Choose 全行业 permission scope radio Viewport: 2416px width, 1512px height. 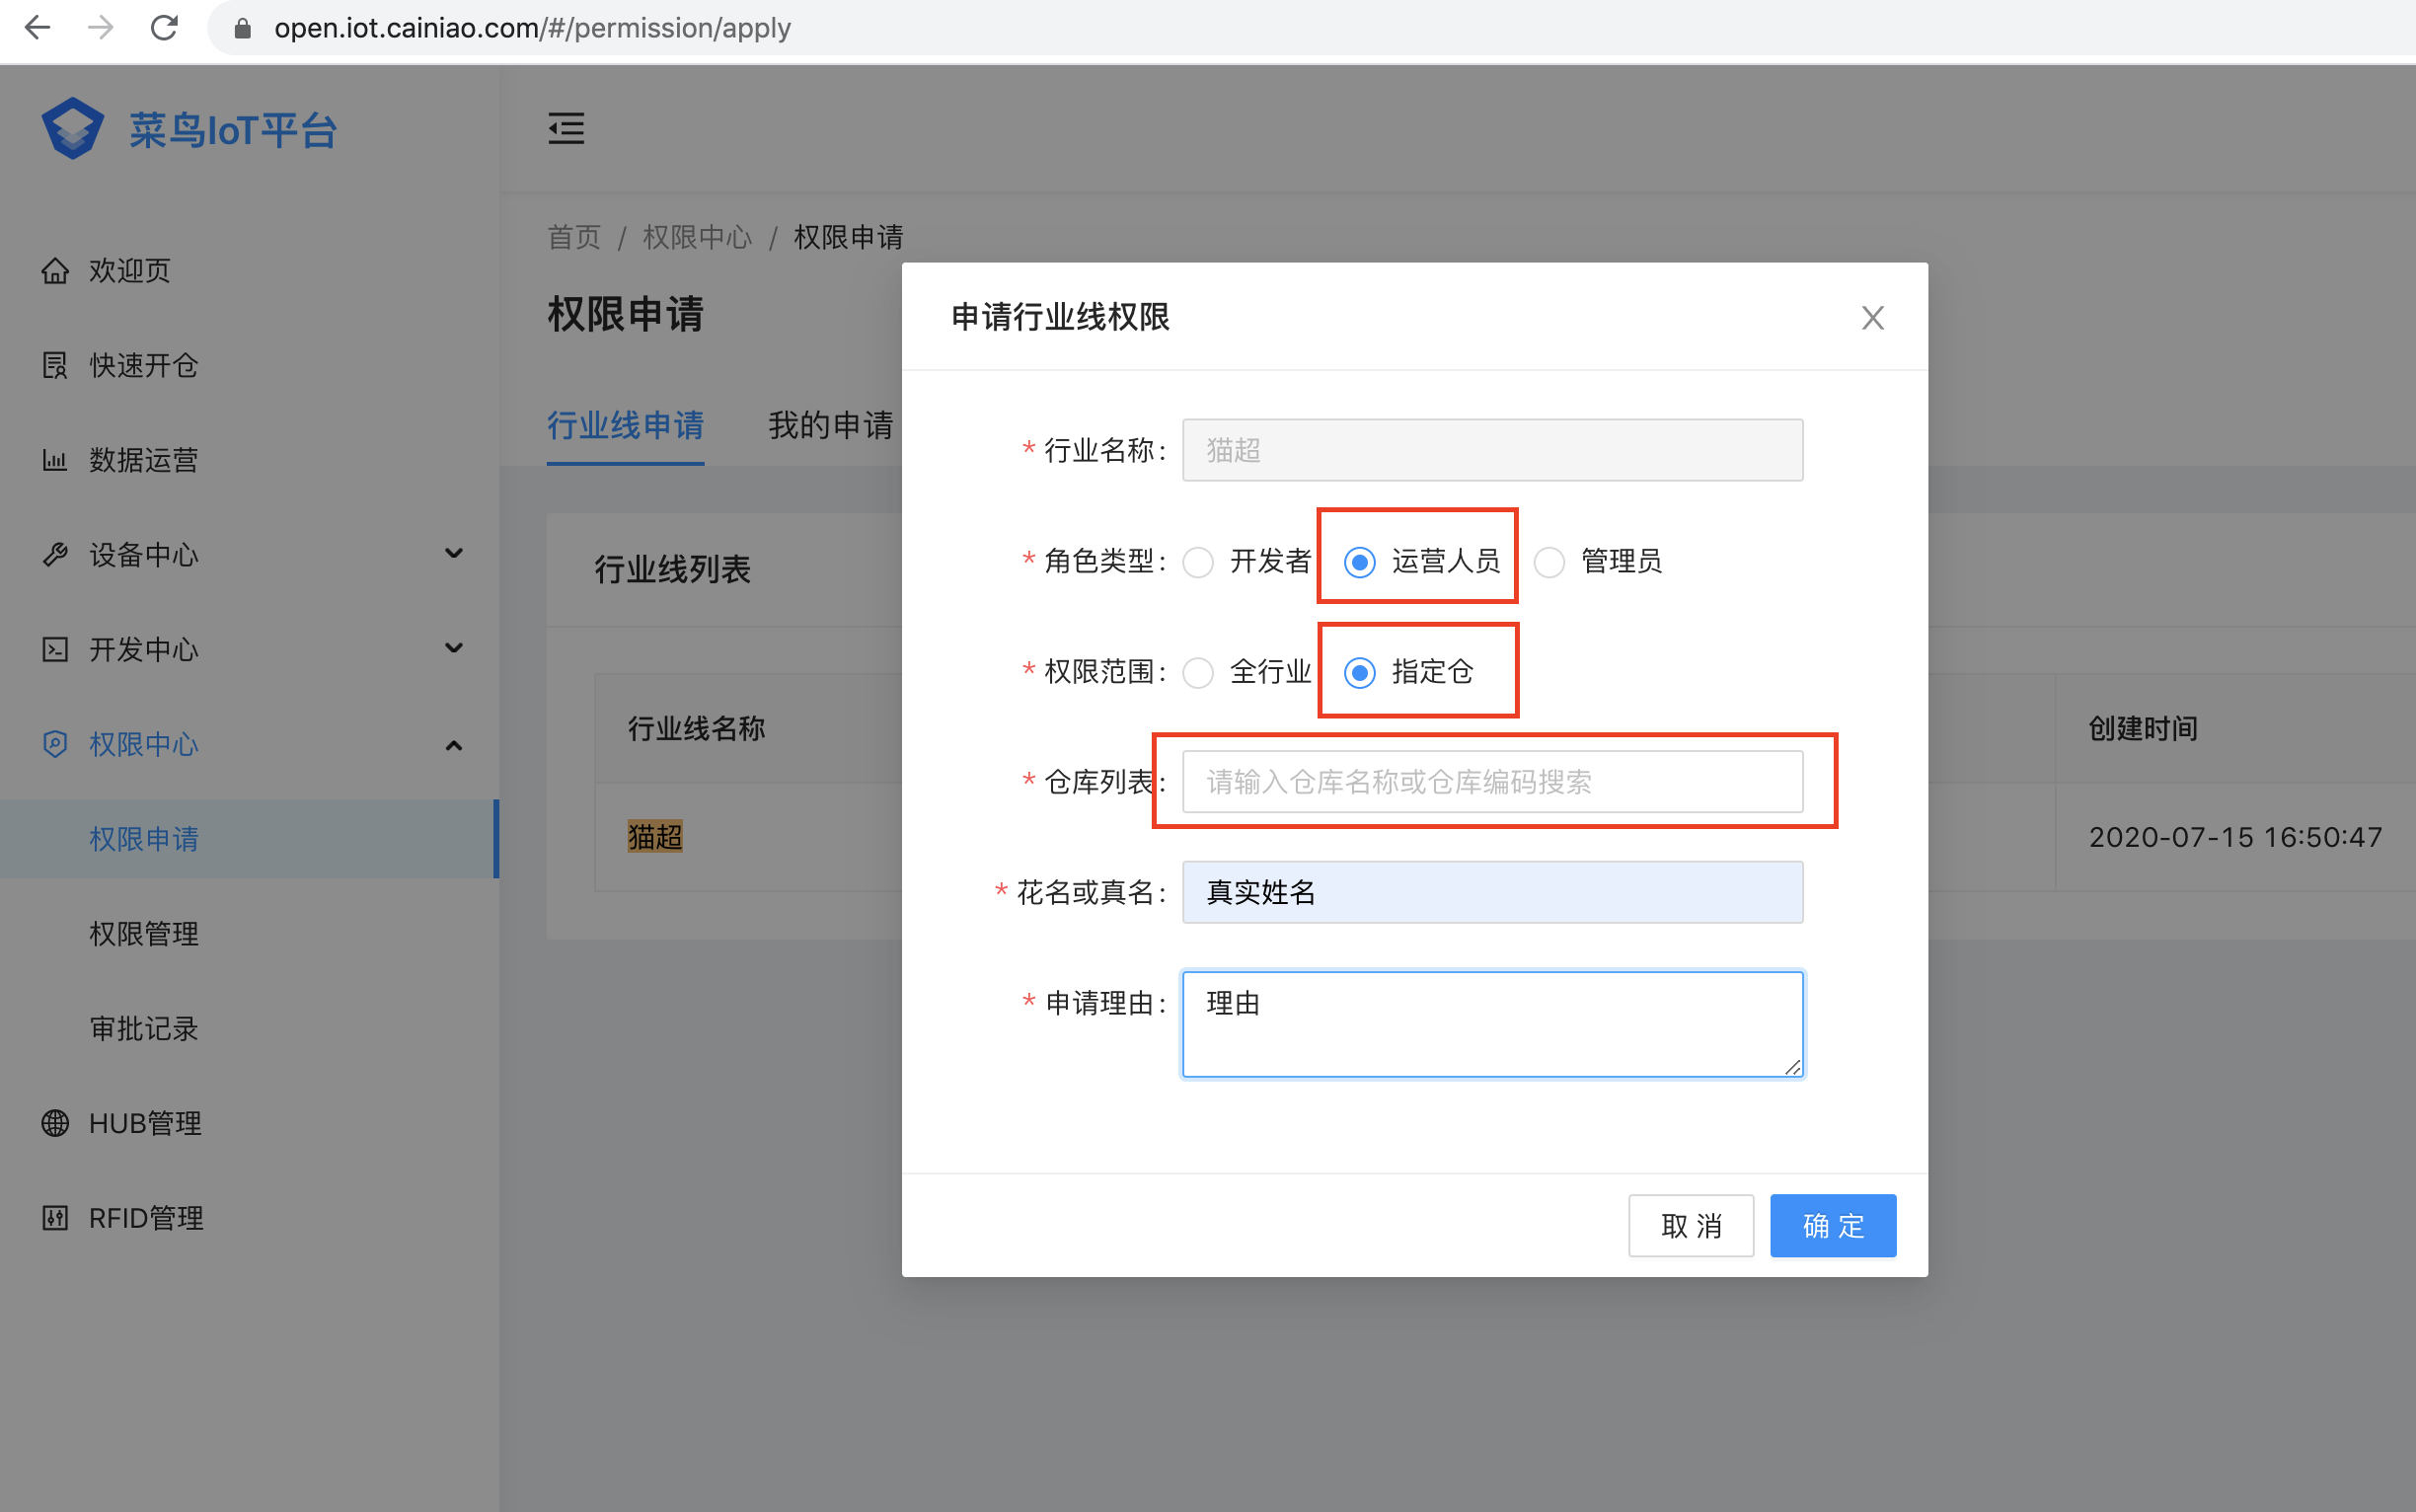1198,673
